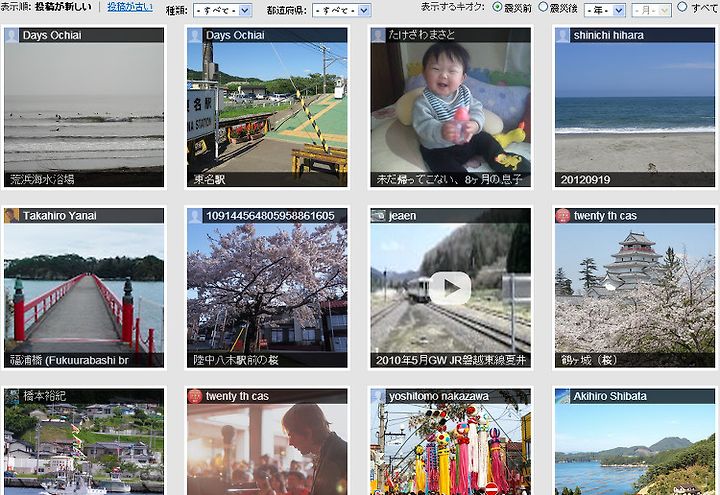Open the 鶴ヶ城（桜）castle photo
The image size is (720, 495).
[635, 288]
